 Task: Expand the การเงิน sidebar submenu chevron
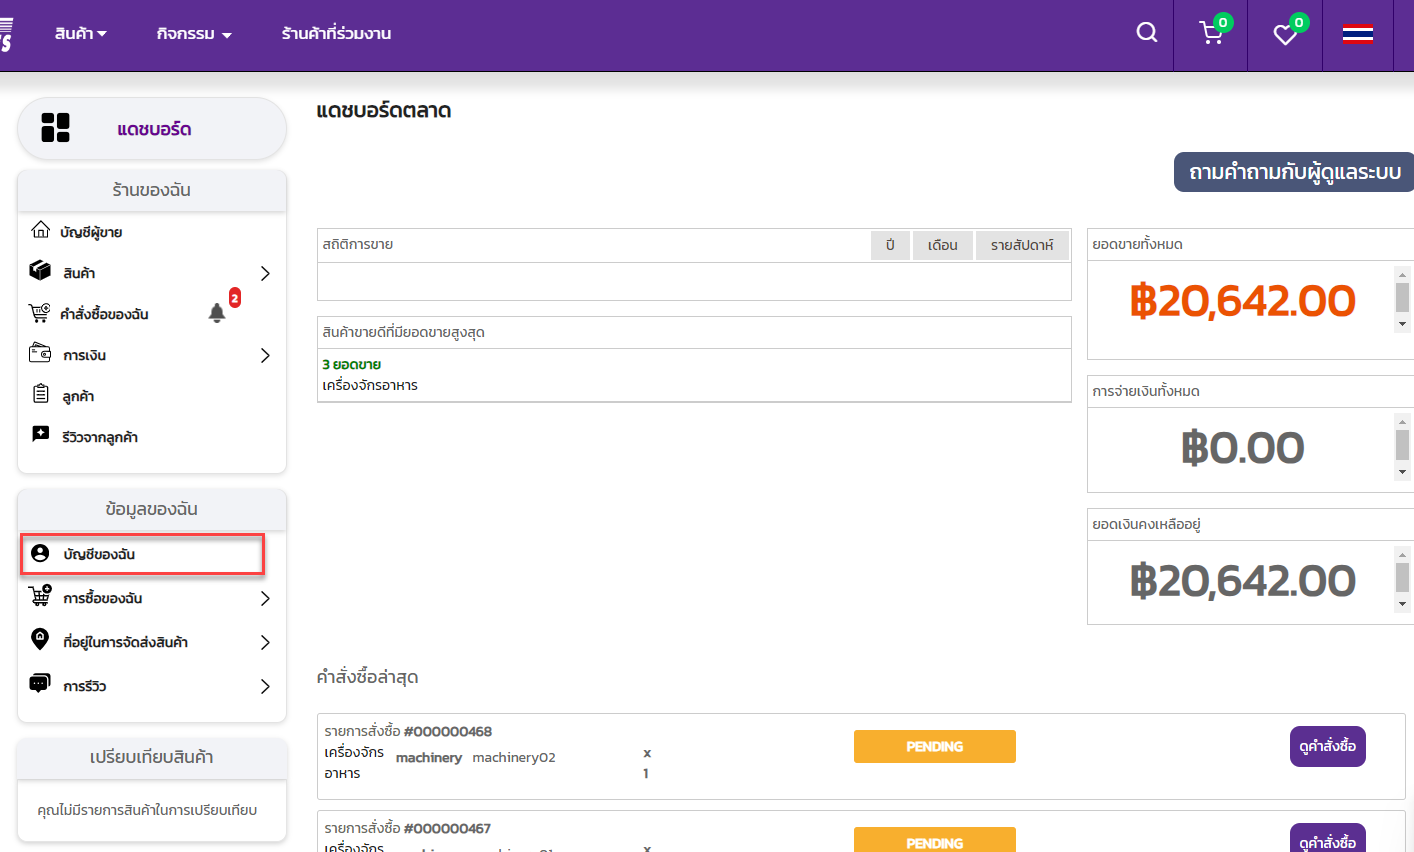pyautogui.click(x=265, y=355)
